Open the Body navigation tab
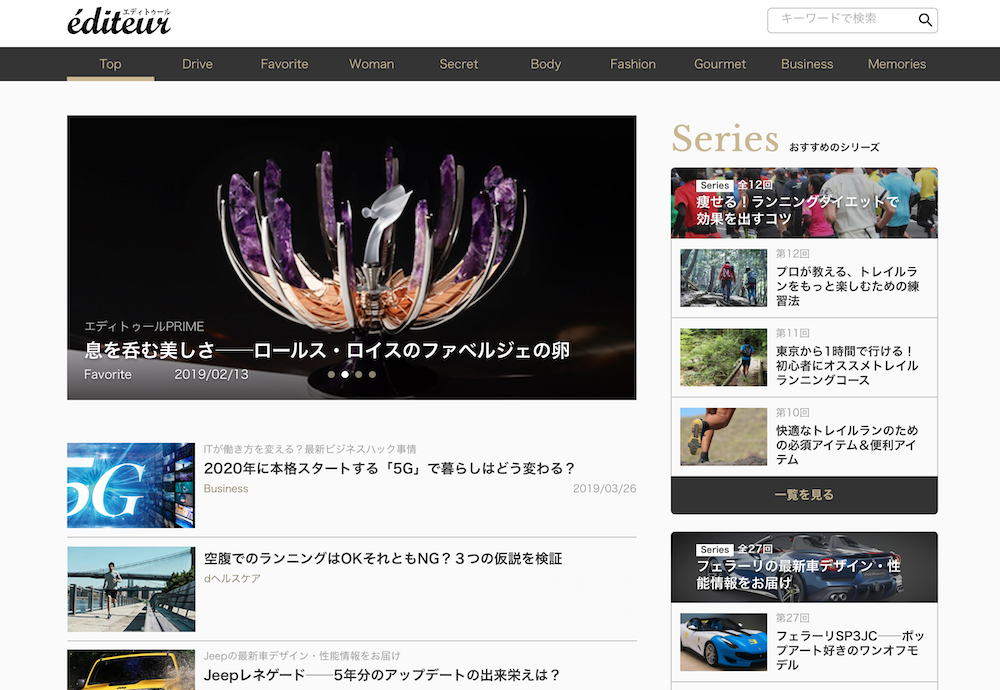 (x=546, y=64)
